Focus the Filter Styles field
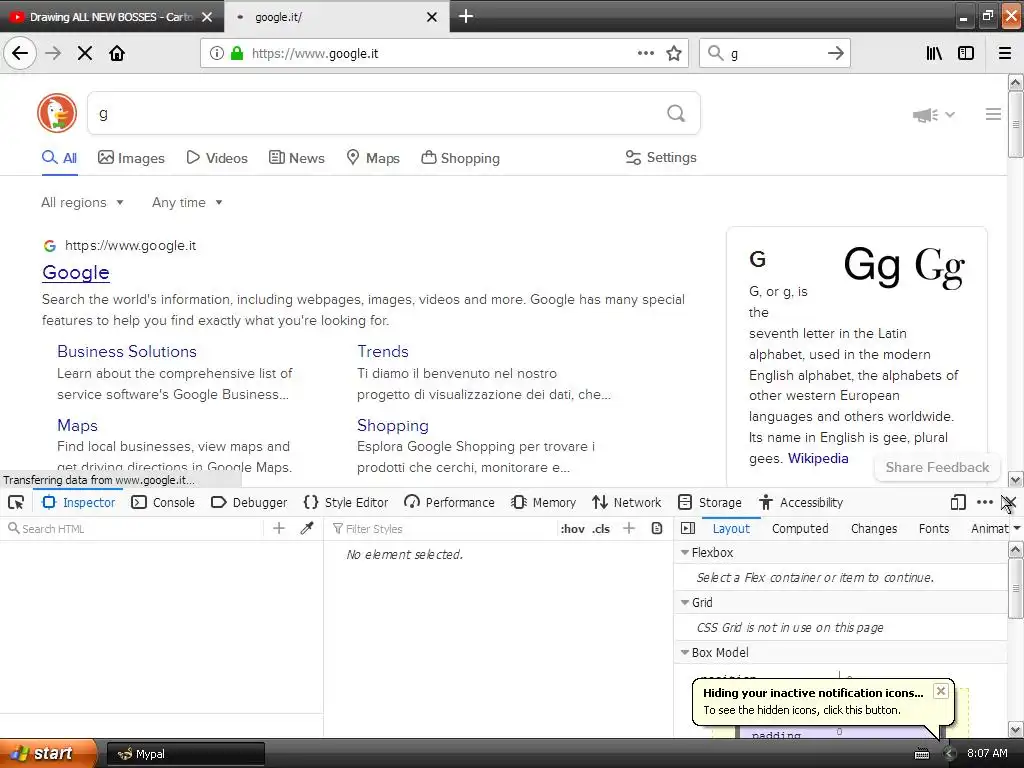1024x768 pixels. 444,528
